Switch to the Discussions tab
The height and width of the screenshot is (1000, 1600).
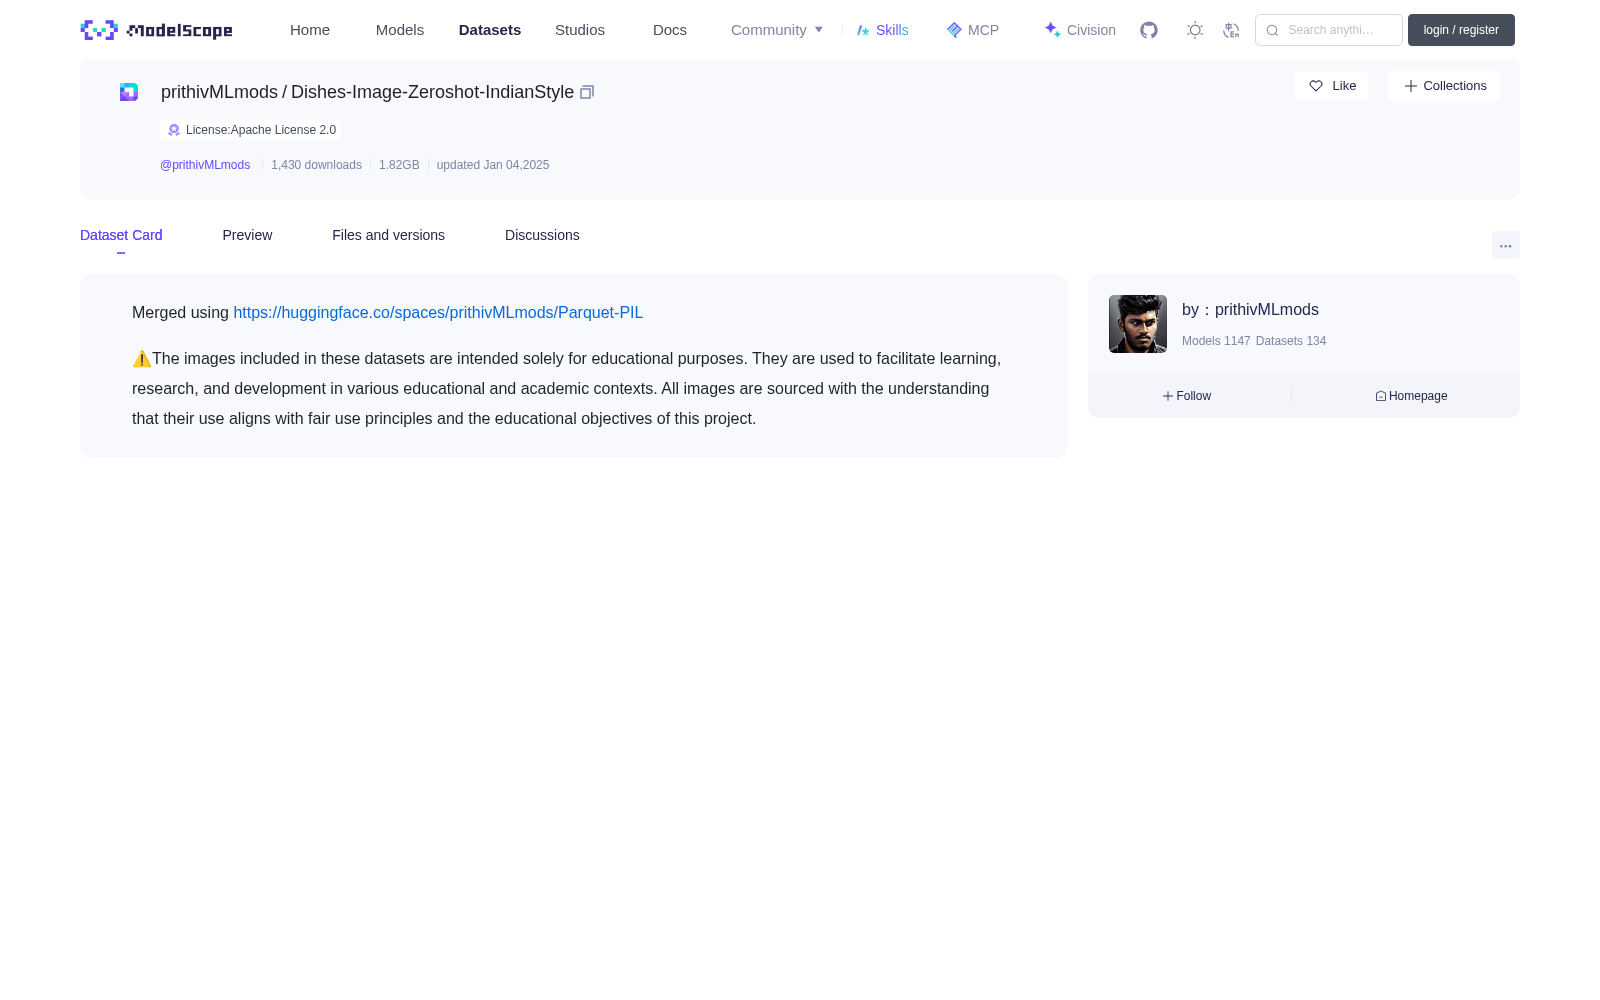(542, 235)
